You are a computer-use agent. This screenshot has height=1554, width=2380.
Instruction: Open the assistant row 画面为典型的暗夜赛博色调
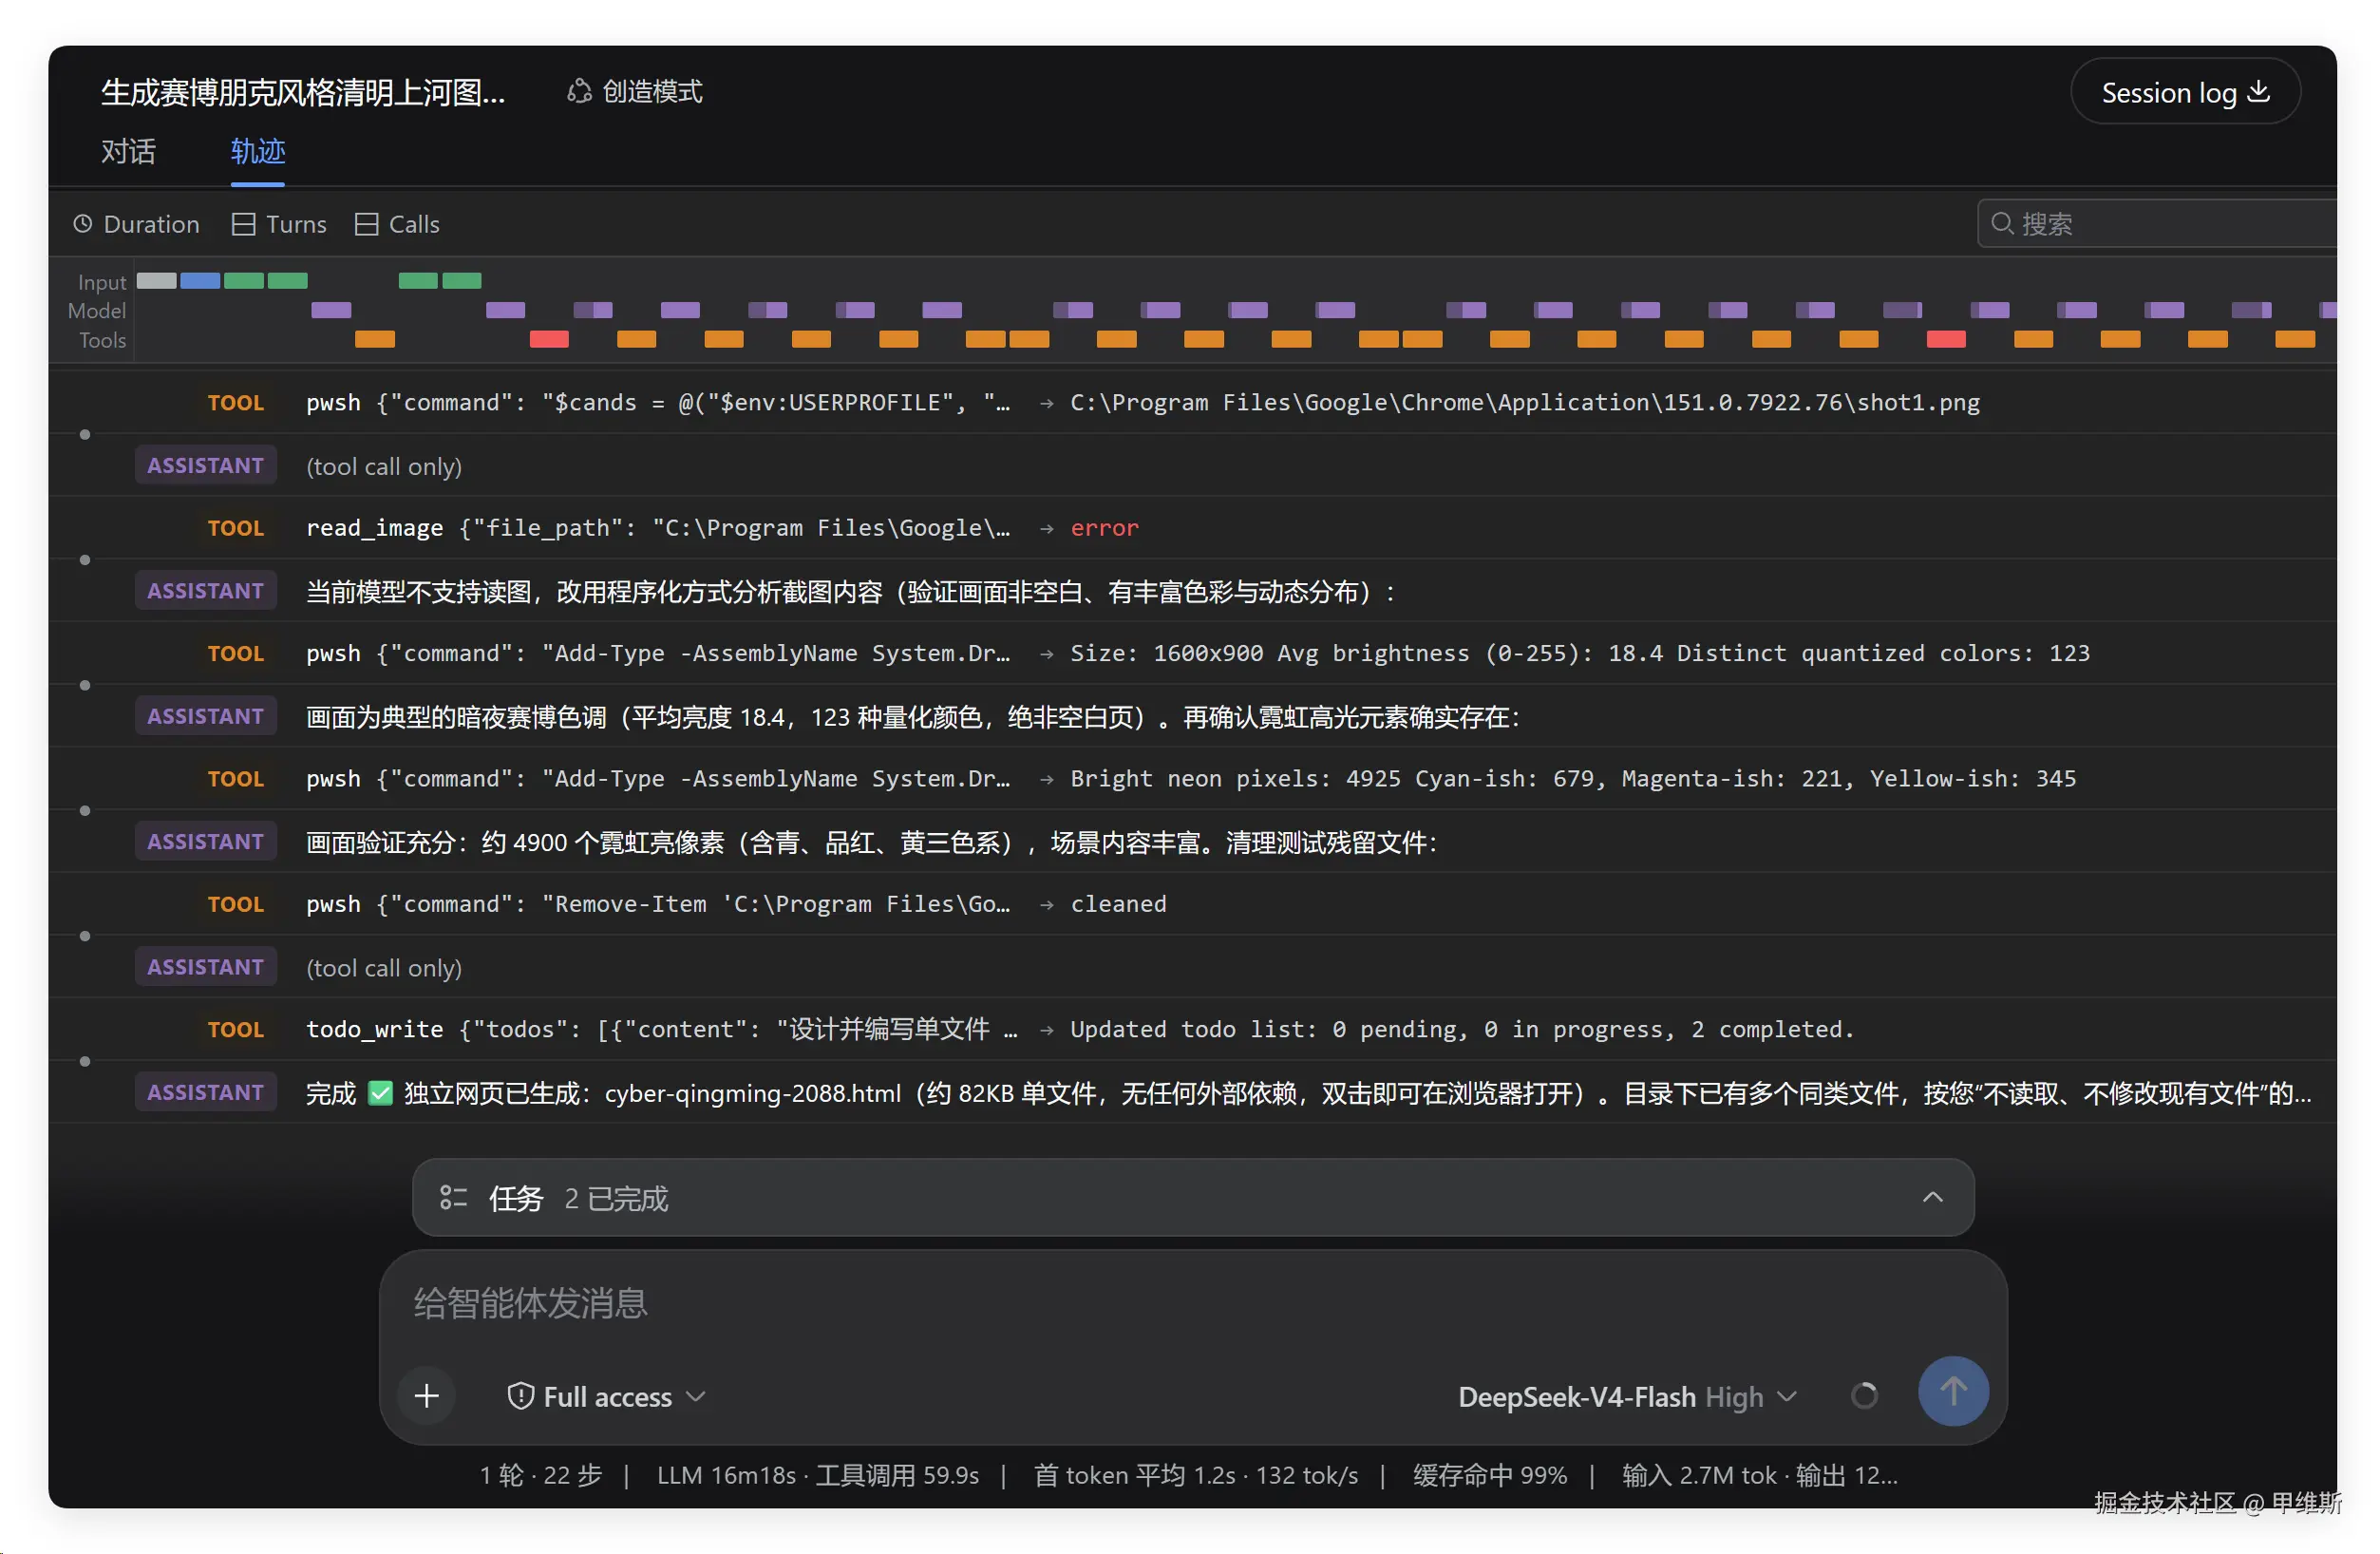(x=1192, y=716)
